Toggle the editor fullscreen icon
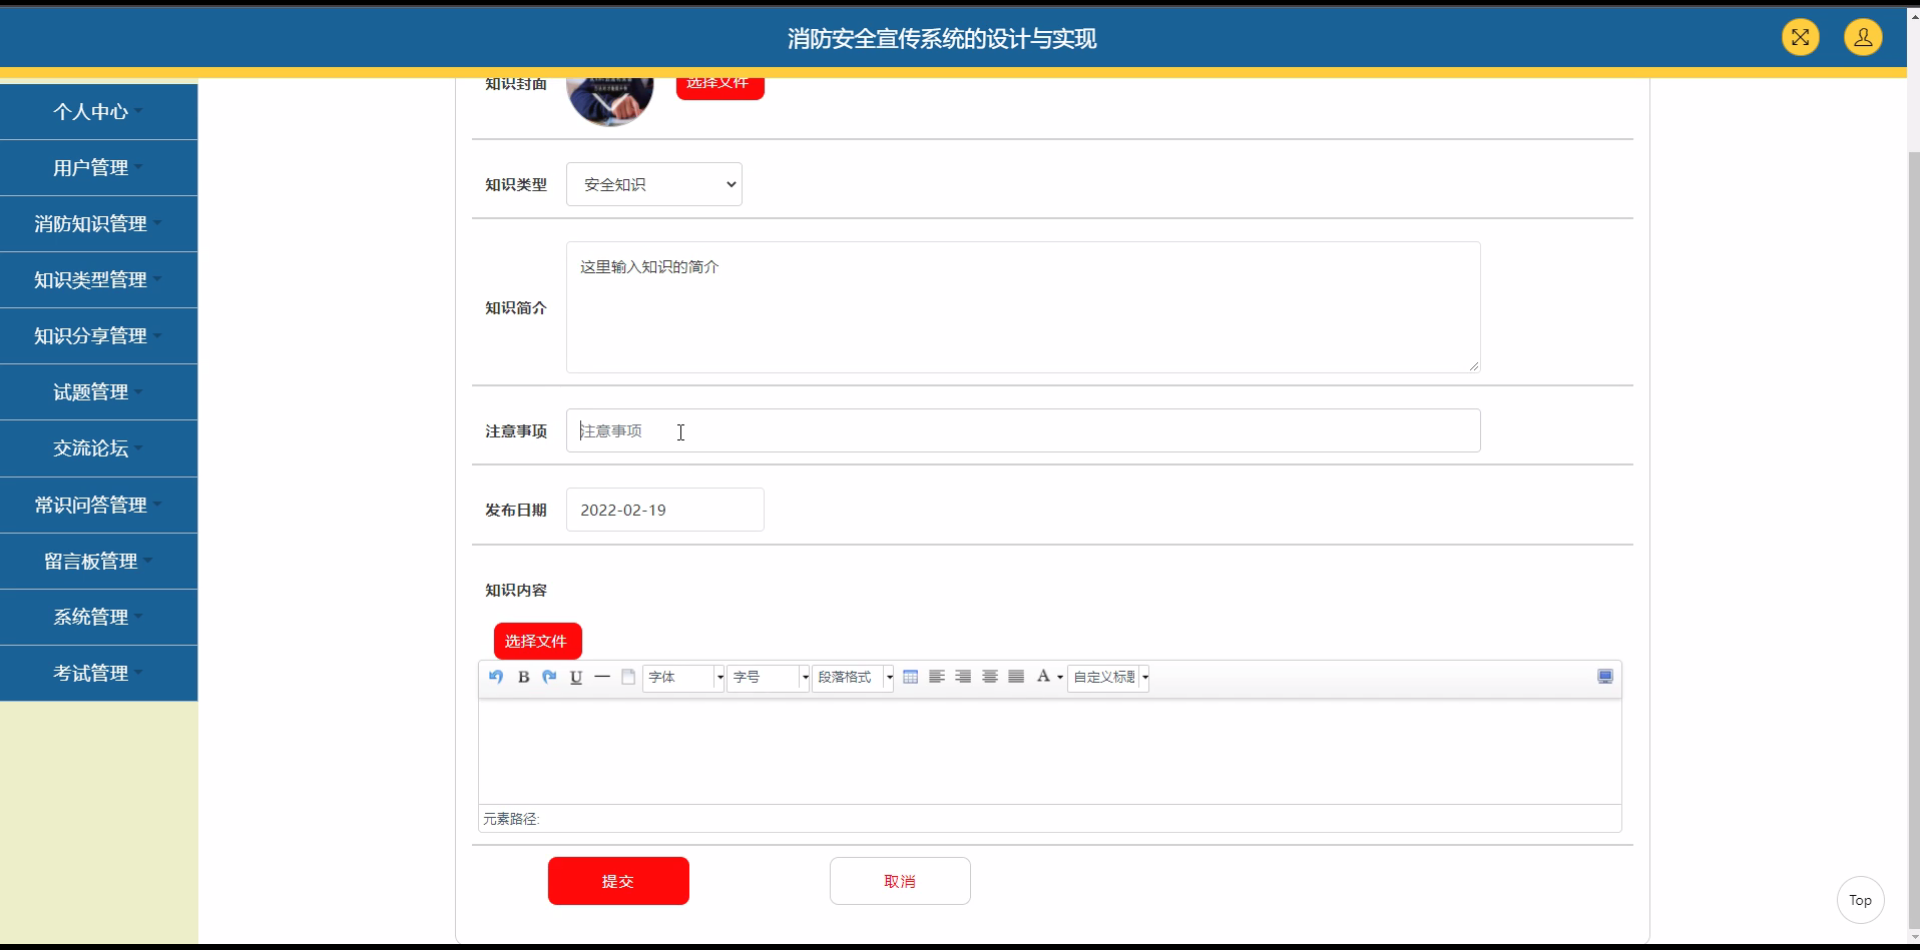Screen dimensions: 1920x950 click(x=1605, y=677)
